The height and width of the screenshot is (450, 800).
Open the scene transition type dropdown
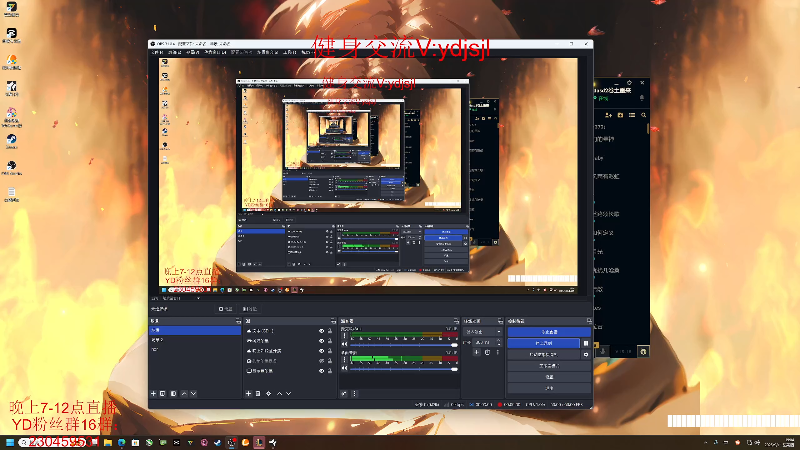pos(483,332)
